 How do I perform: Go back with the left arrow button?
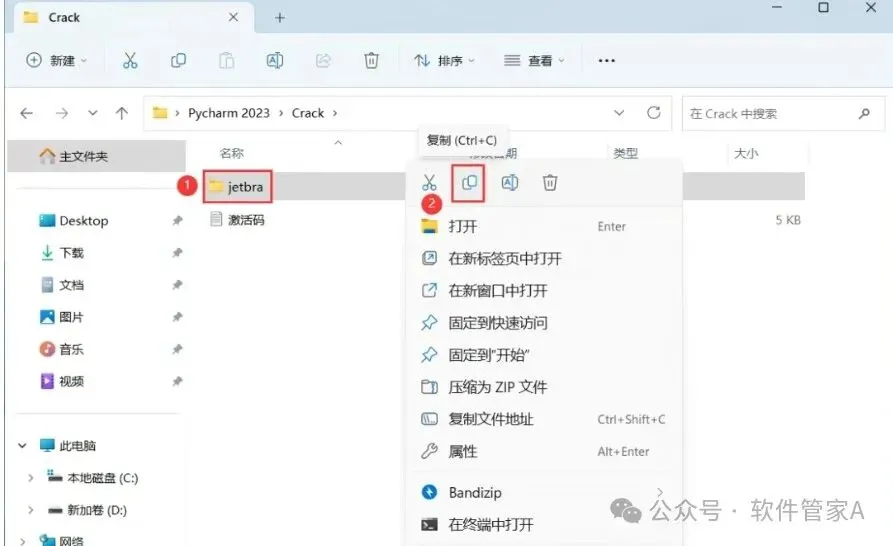tap(26, 113)
